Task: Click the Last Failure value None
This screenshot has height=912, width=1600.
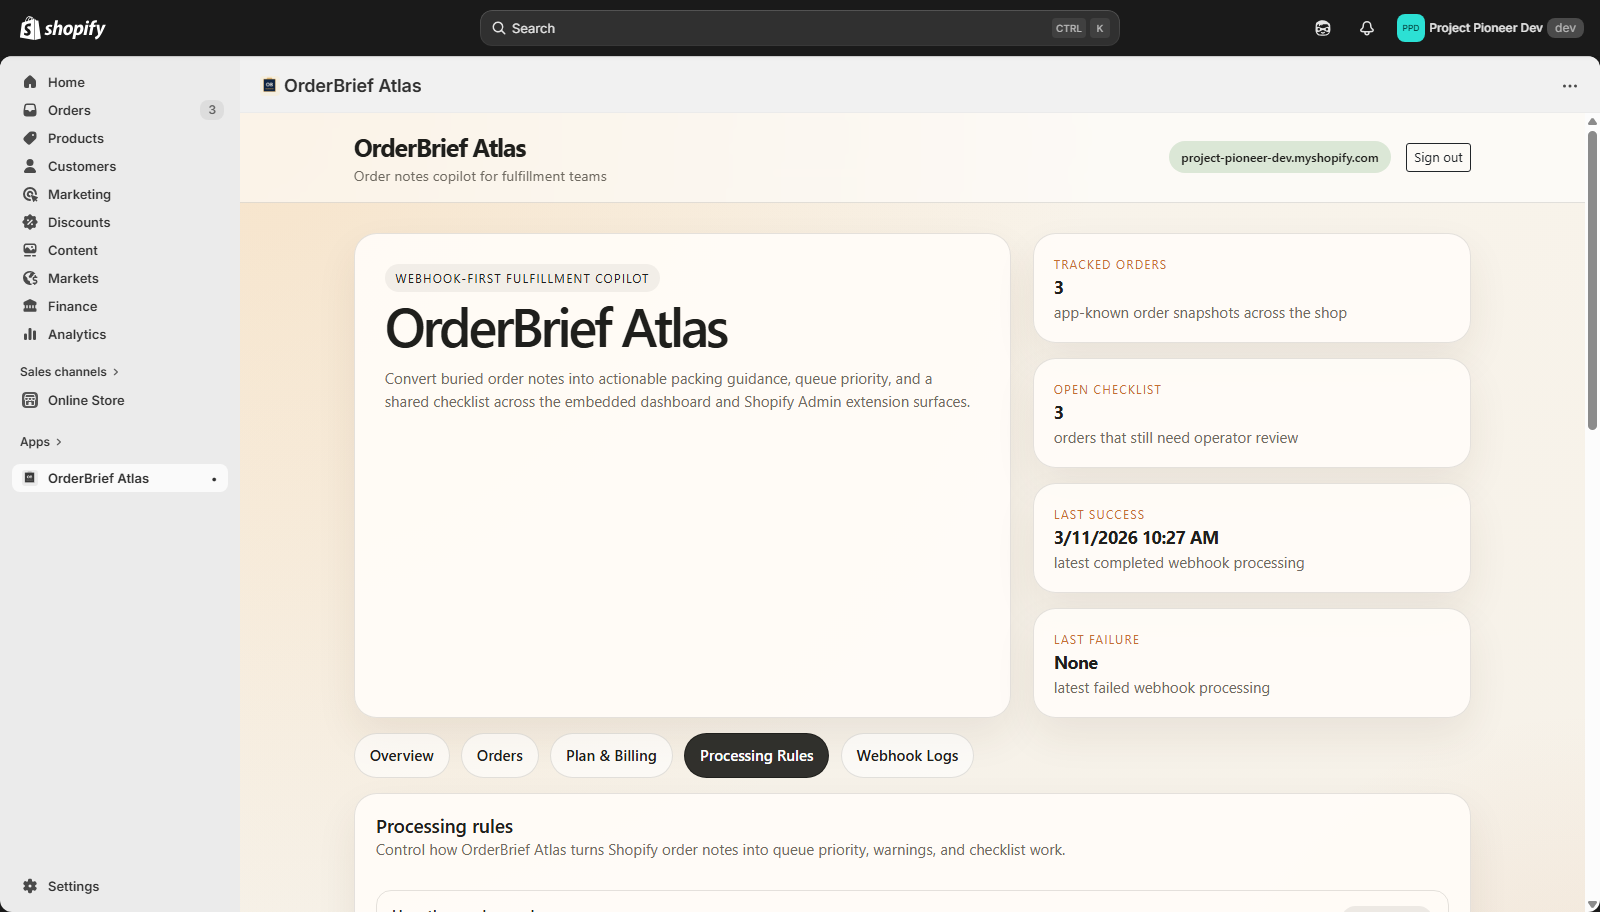Action: click(x=1076, y=663)
